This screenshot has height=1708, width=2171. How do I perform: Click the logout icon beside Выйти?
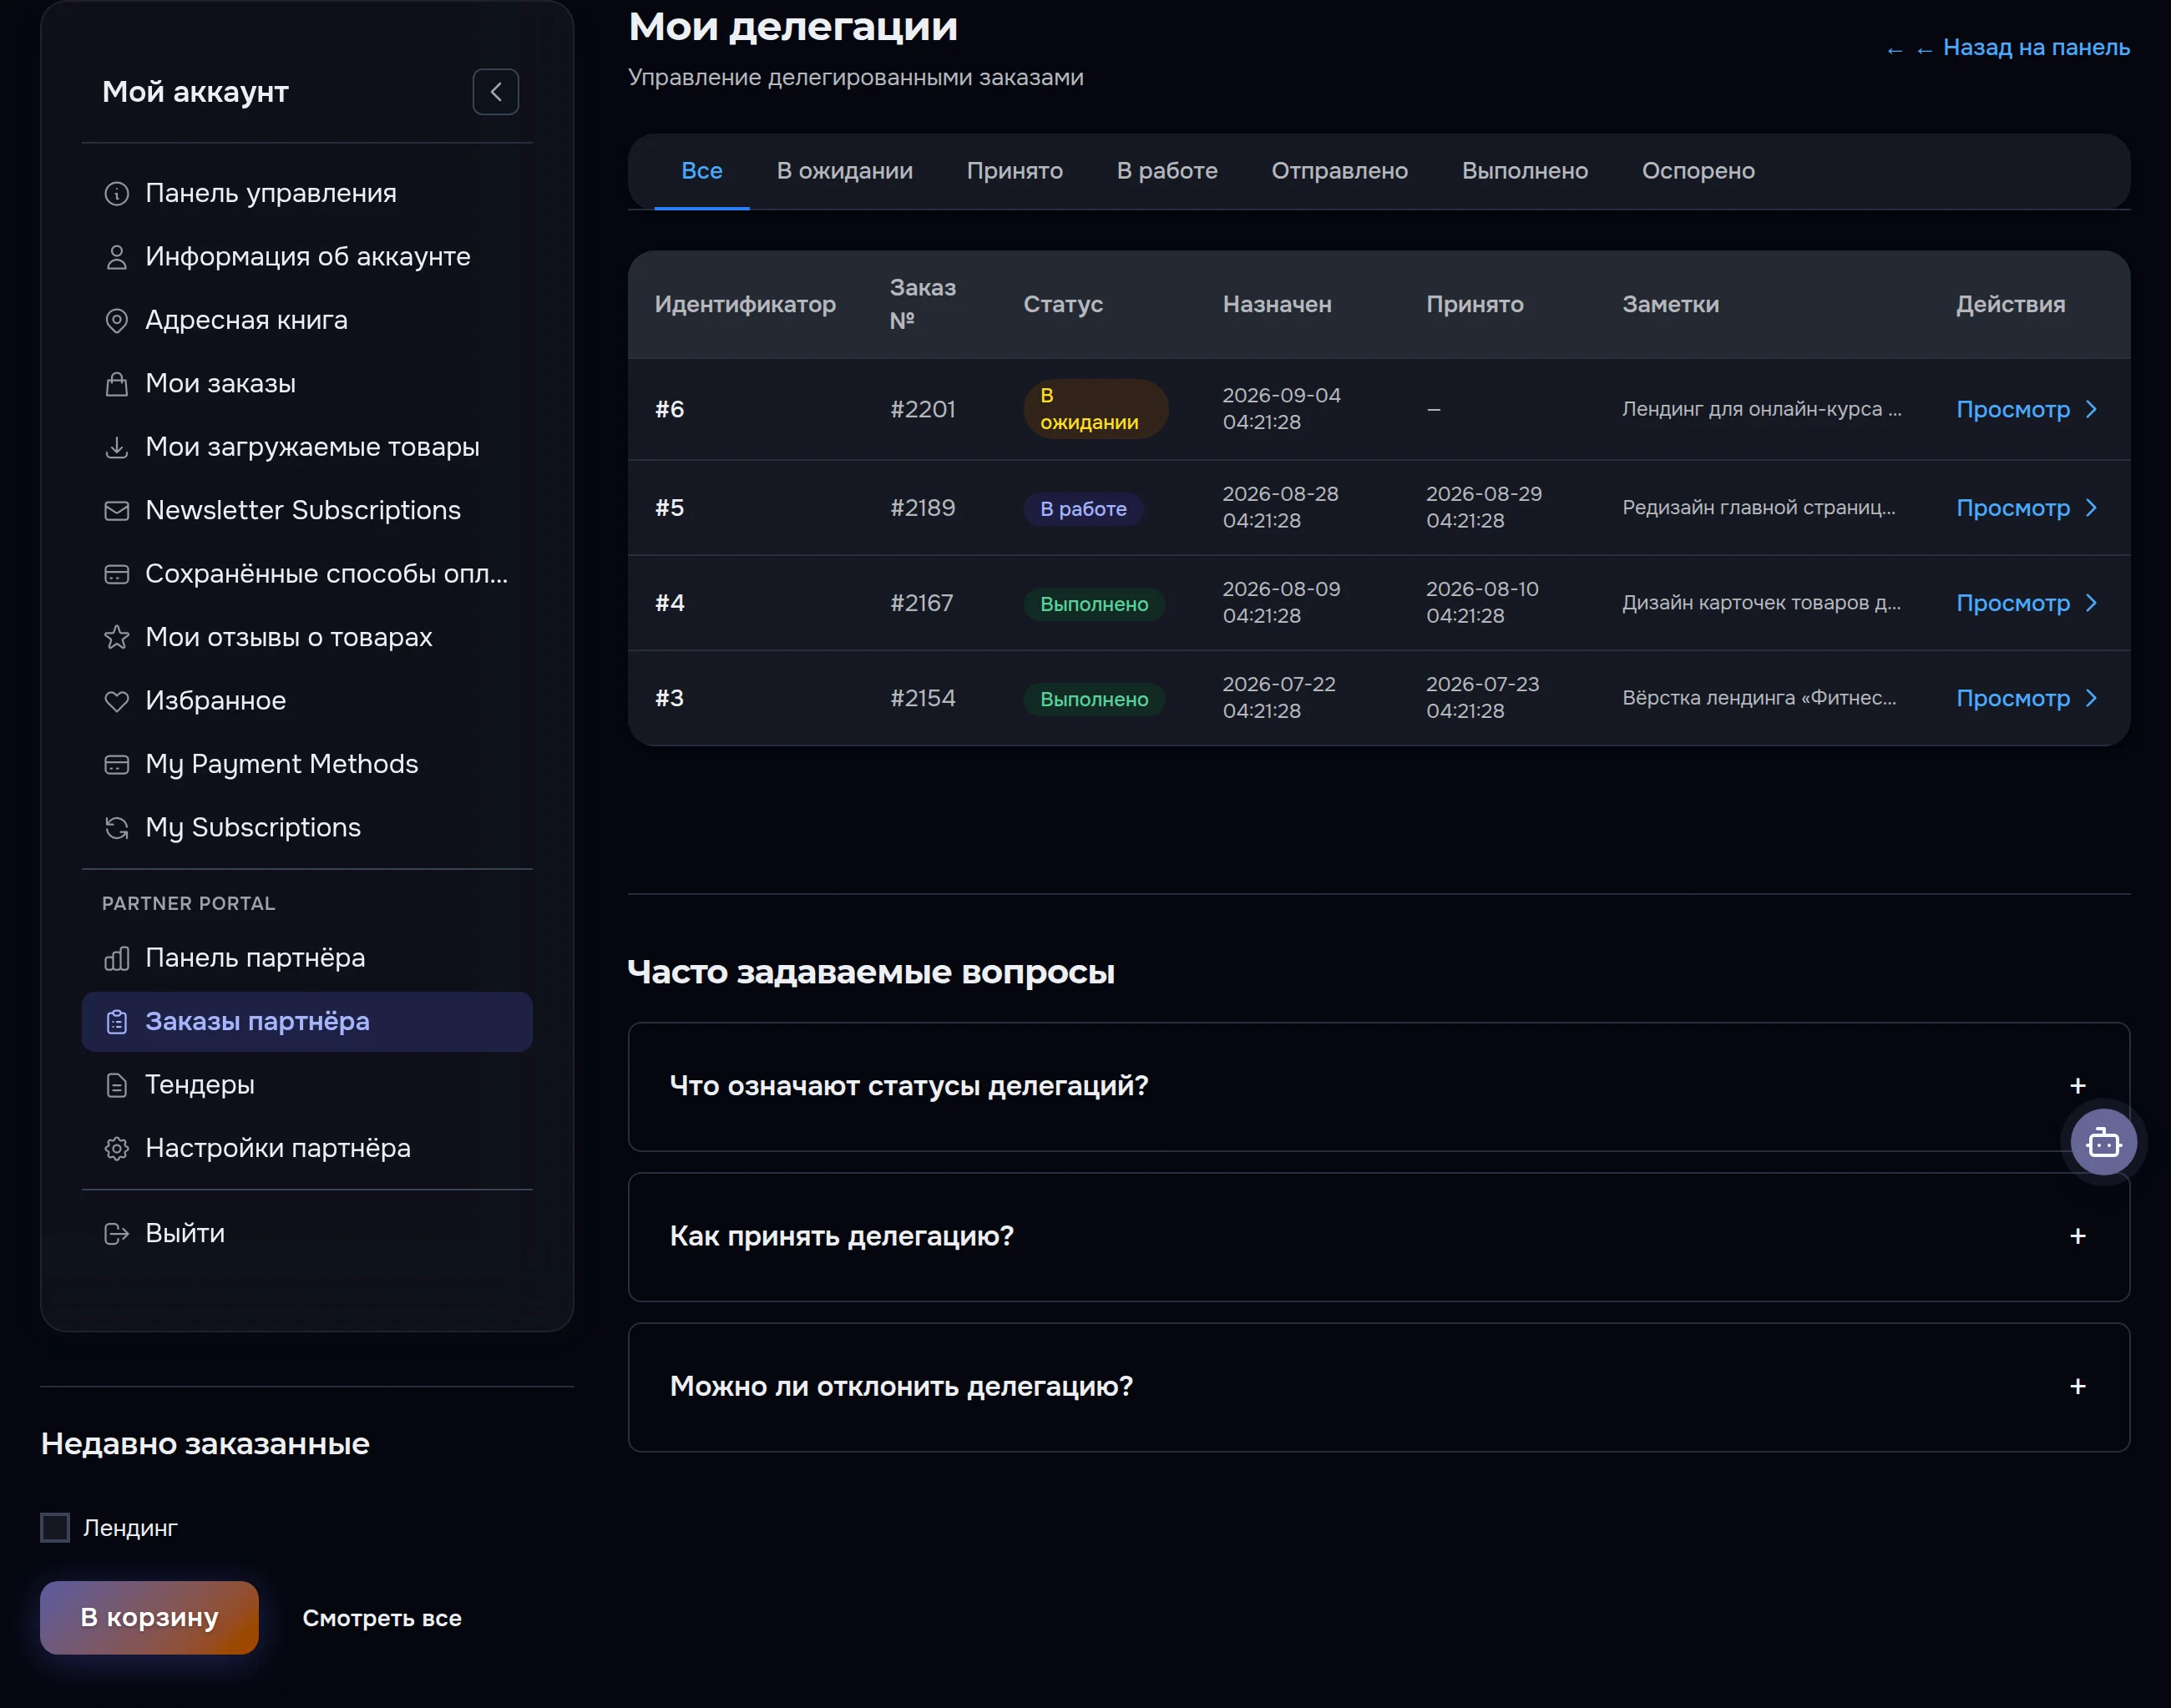point(117,1234)
